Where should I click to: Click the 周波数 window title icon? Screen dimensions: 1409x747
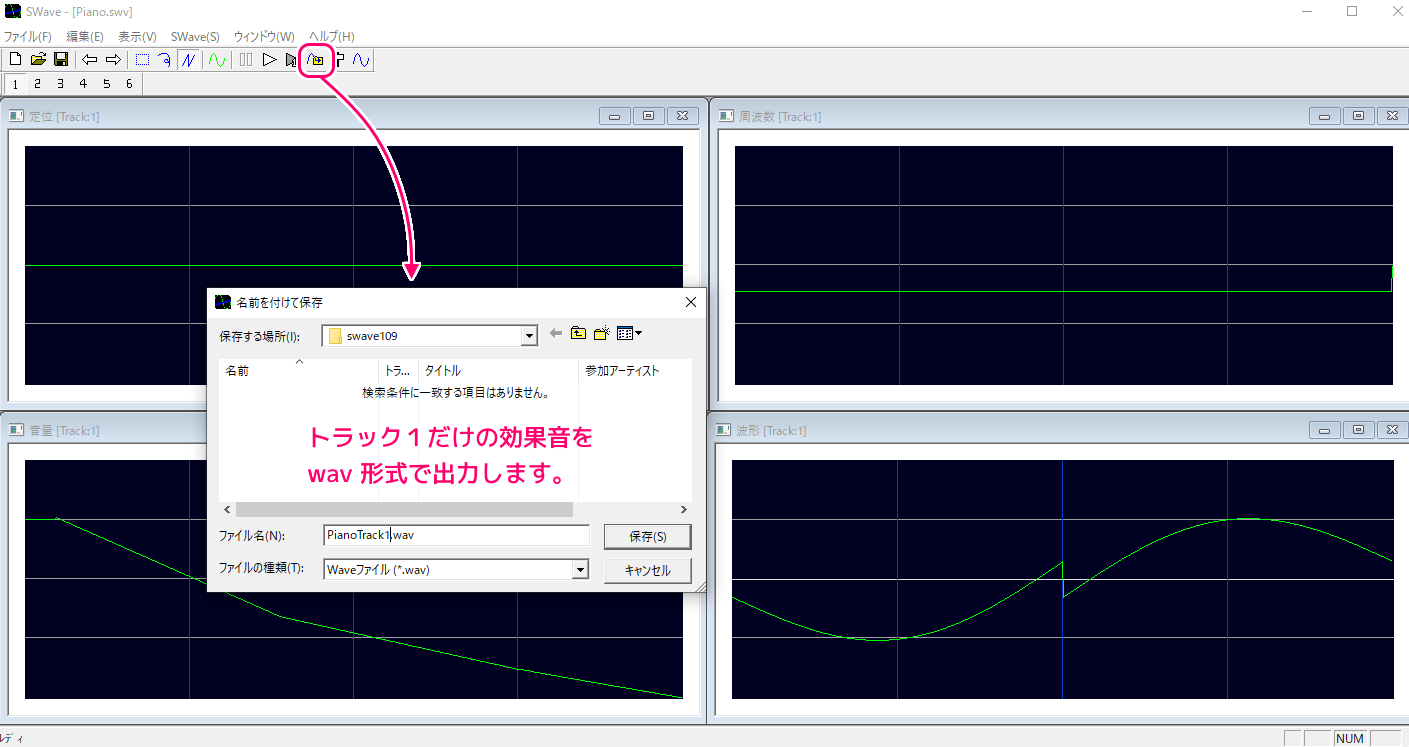point(726,116)
